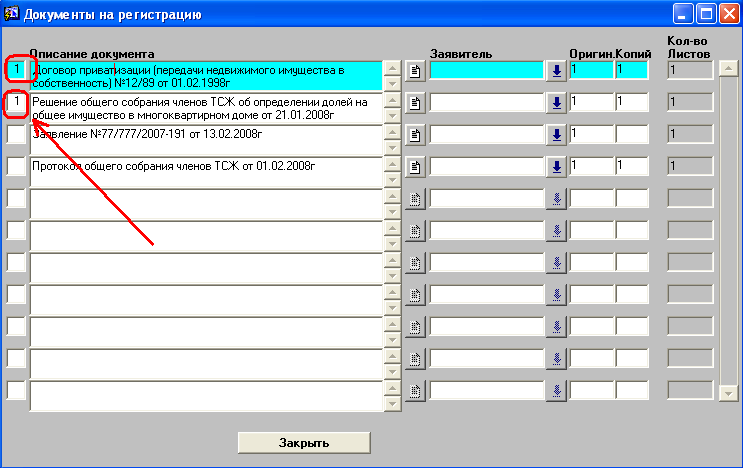Click blue down-arrow button in Протокол общего собрания row
743x468 pixels.
pyautogui.click(x=557, y=167)
